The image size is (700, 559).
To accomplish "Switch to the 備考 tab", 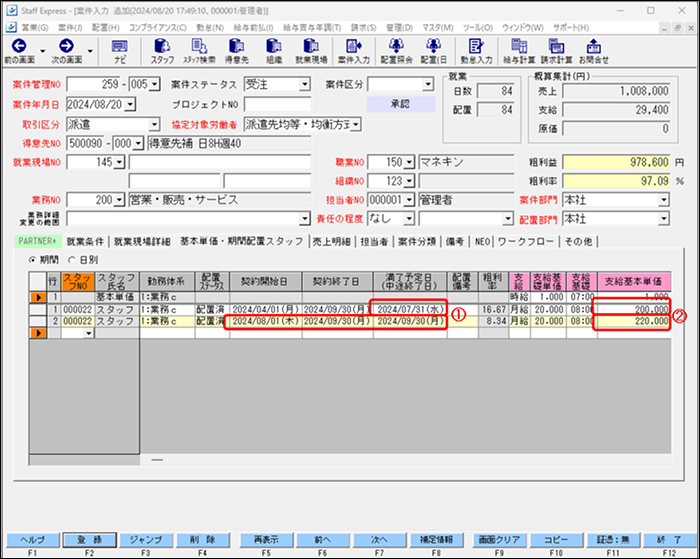I will [x=455, y=242].
